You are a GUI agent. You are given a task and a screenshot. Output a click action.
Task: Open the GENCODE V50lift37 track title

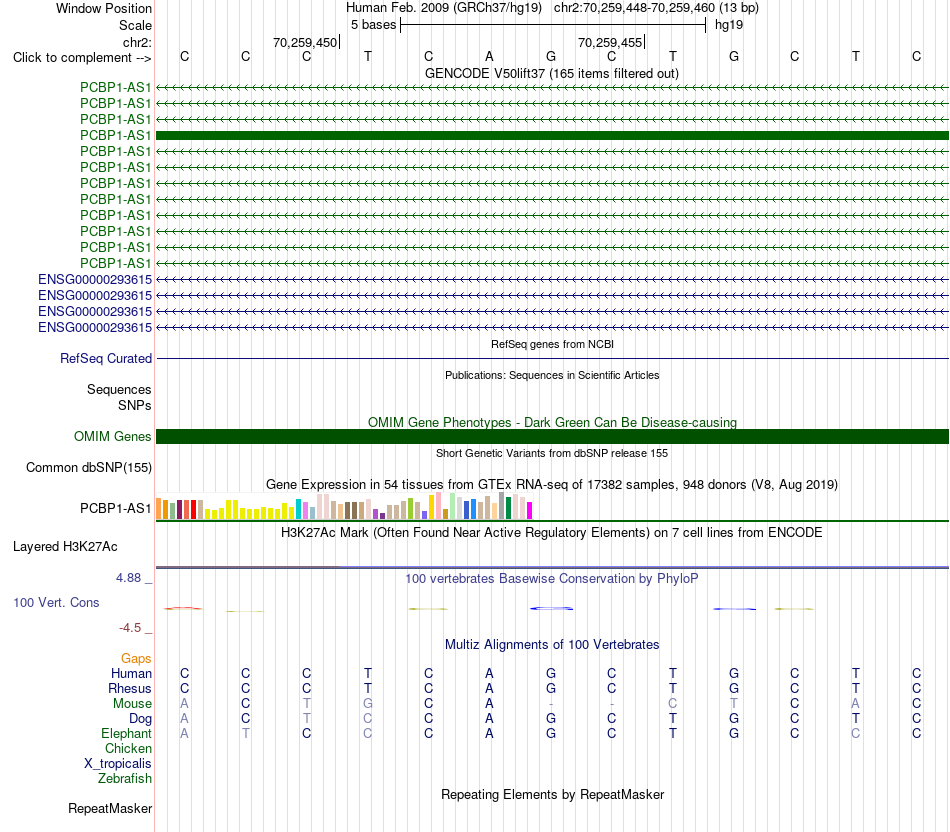pos(552,73)
